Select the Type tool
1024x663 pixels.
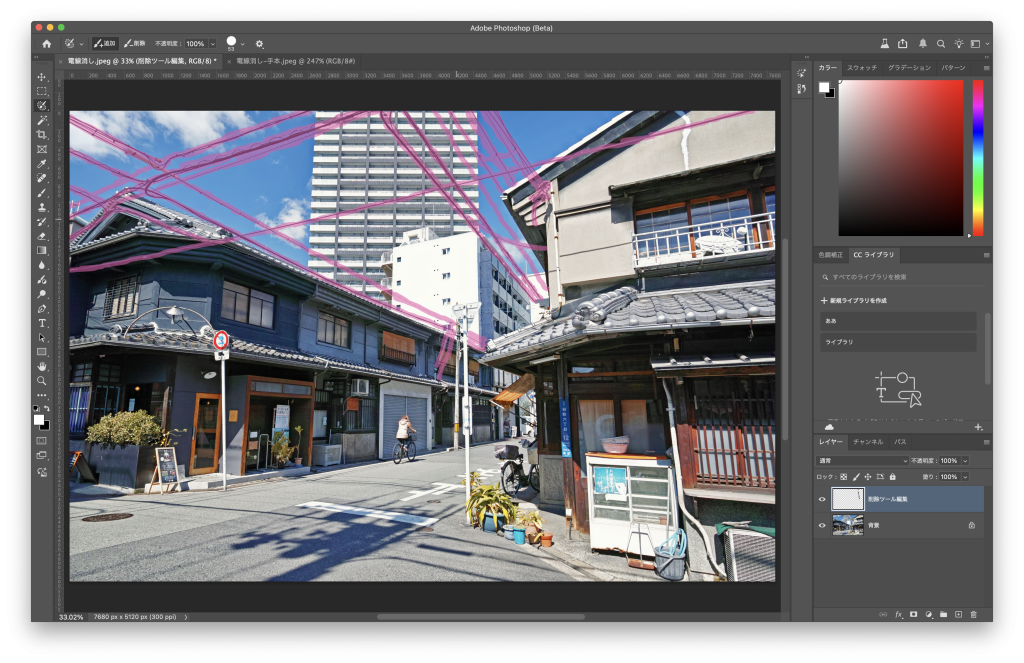42,323
